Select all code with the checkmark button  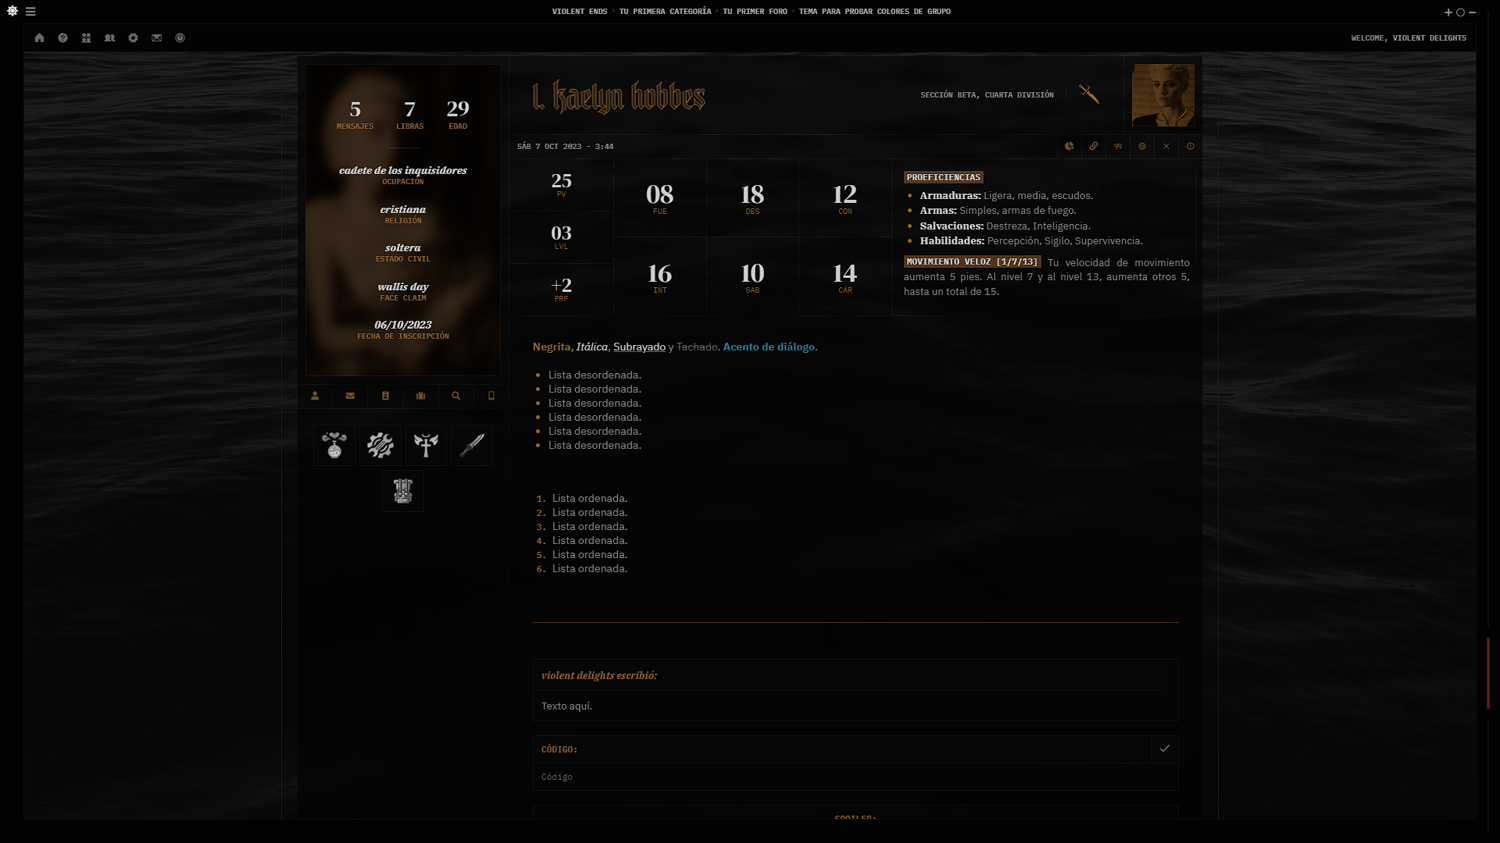[1165, 749]
